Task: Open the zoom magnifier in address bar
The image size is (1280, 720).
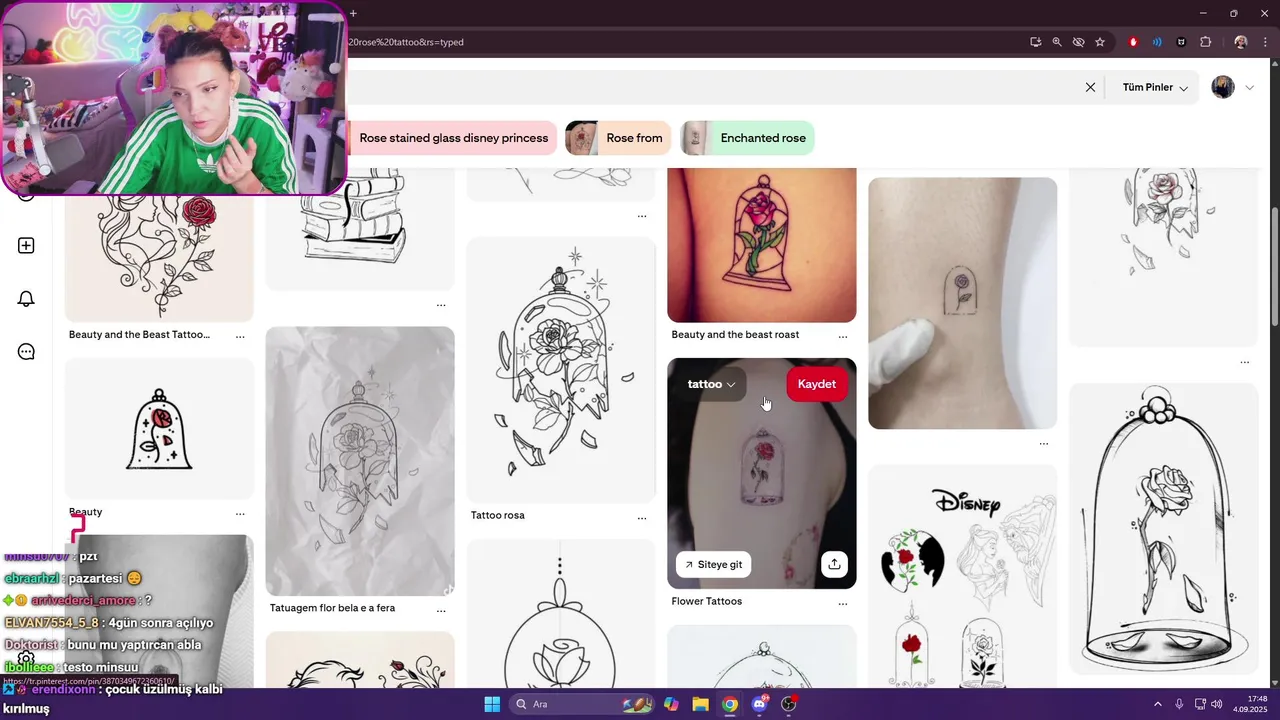Action: click(1057, 42)
